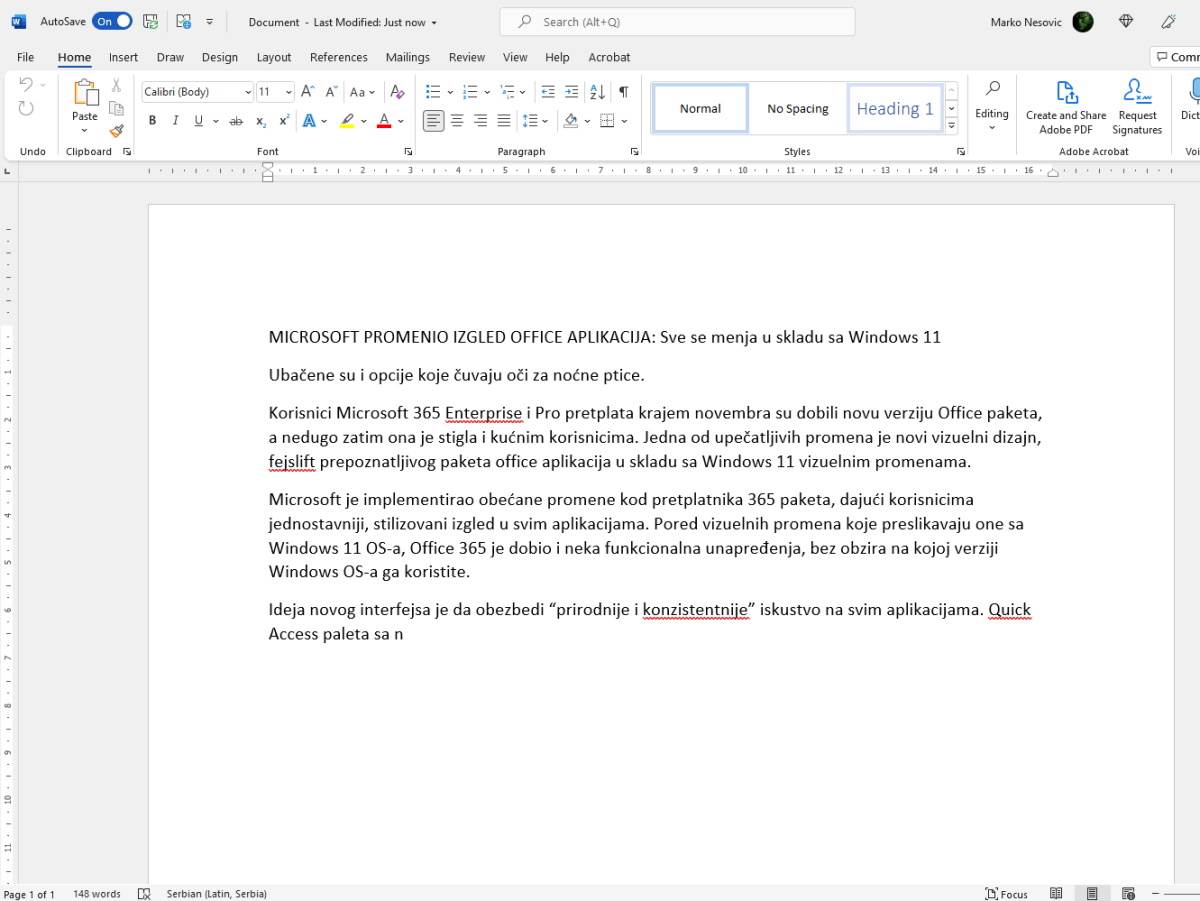
Task: Open the Sort tool
Action: (x=598, y=90)
